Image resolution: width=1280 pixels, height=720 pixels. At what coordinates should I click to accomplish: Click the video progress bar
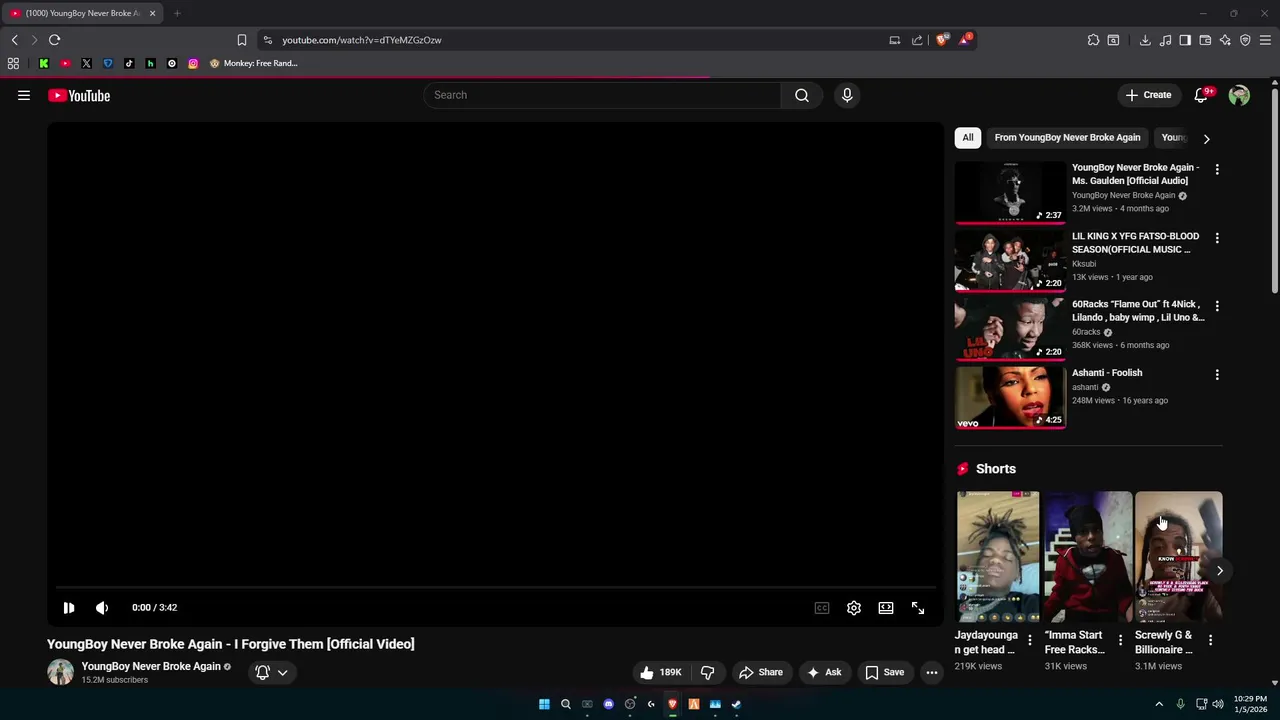(x=495, y=589)
